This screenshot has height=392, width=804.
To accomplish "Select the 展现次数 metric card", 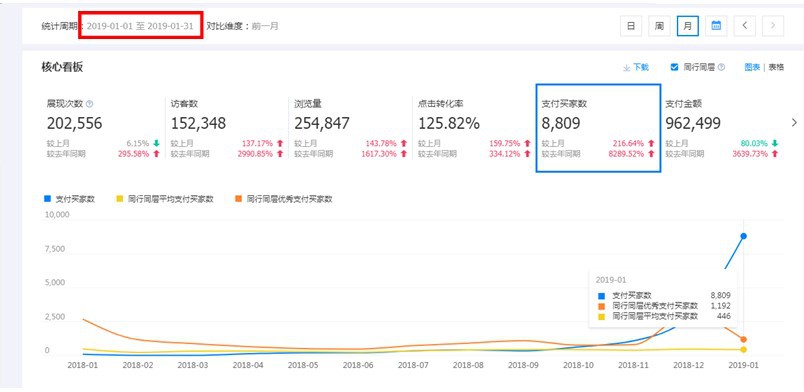I will coord(103,128).
